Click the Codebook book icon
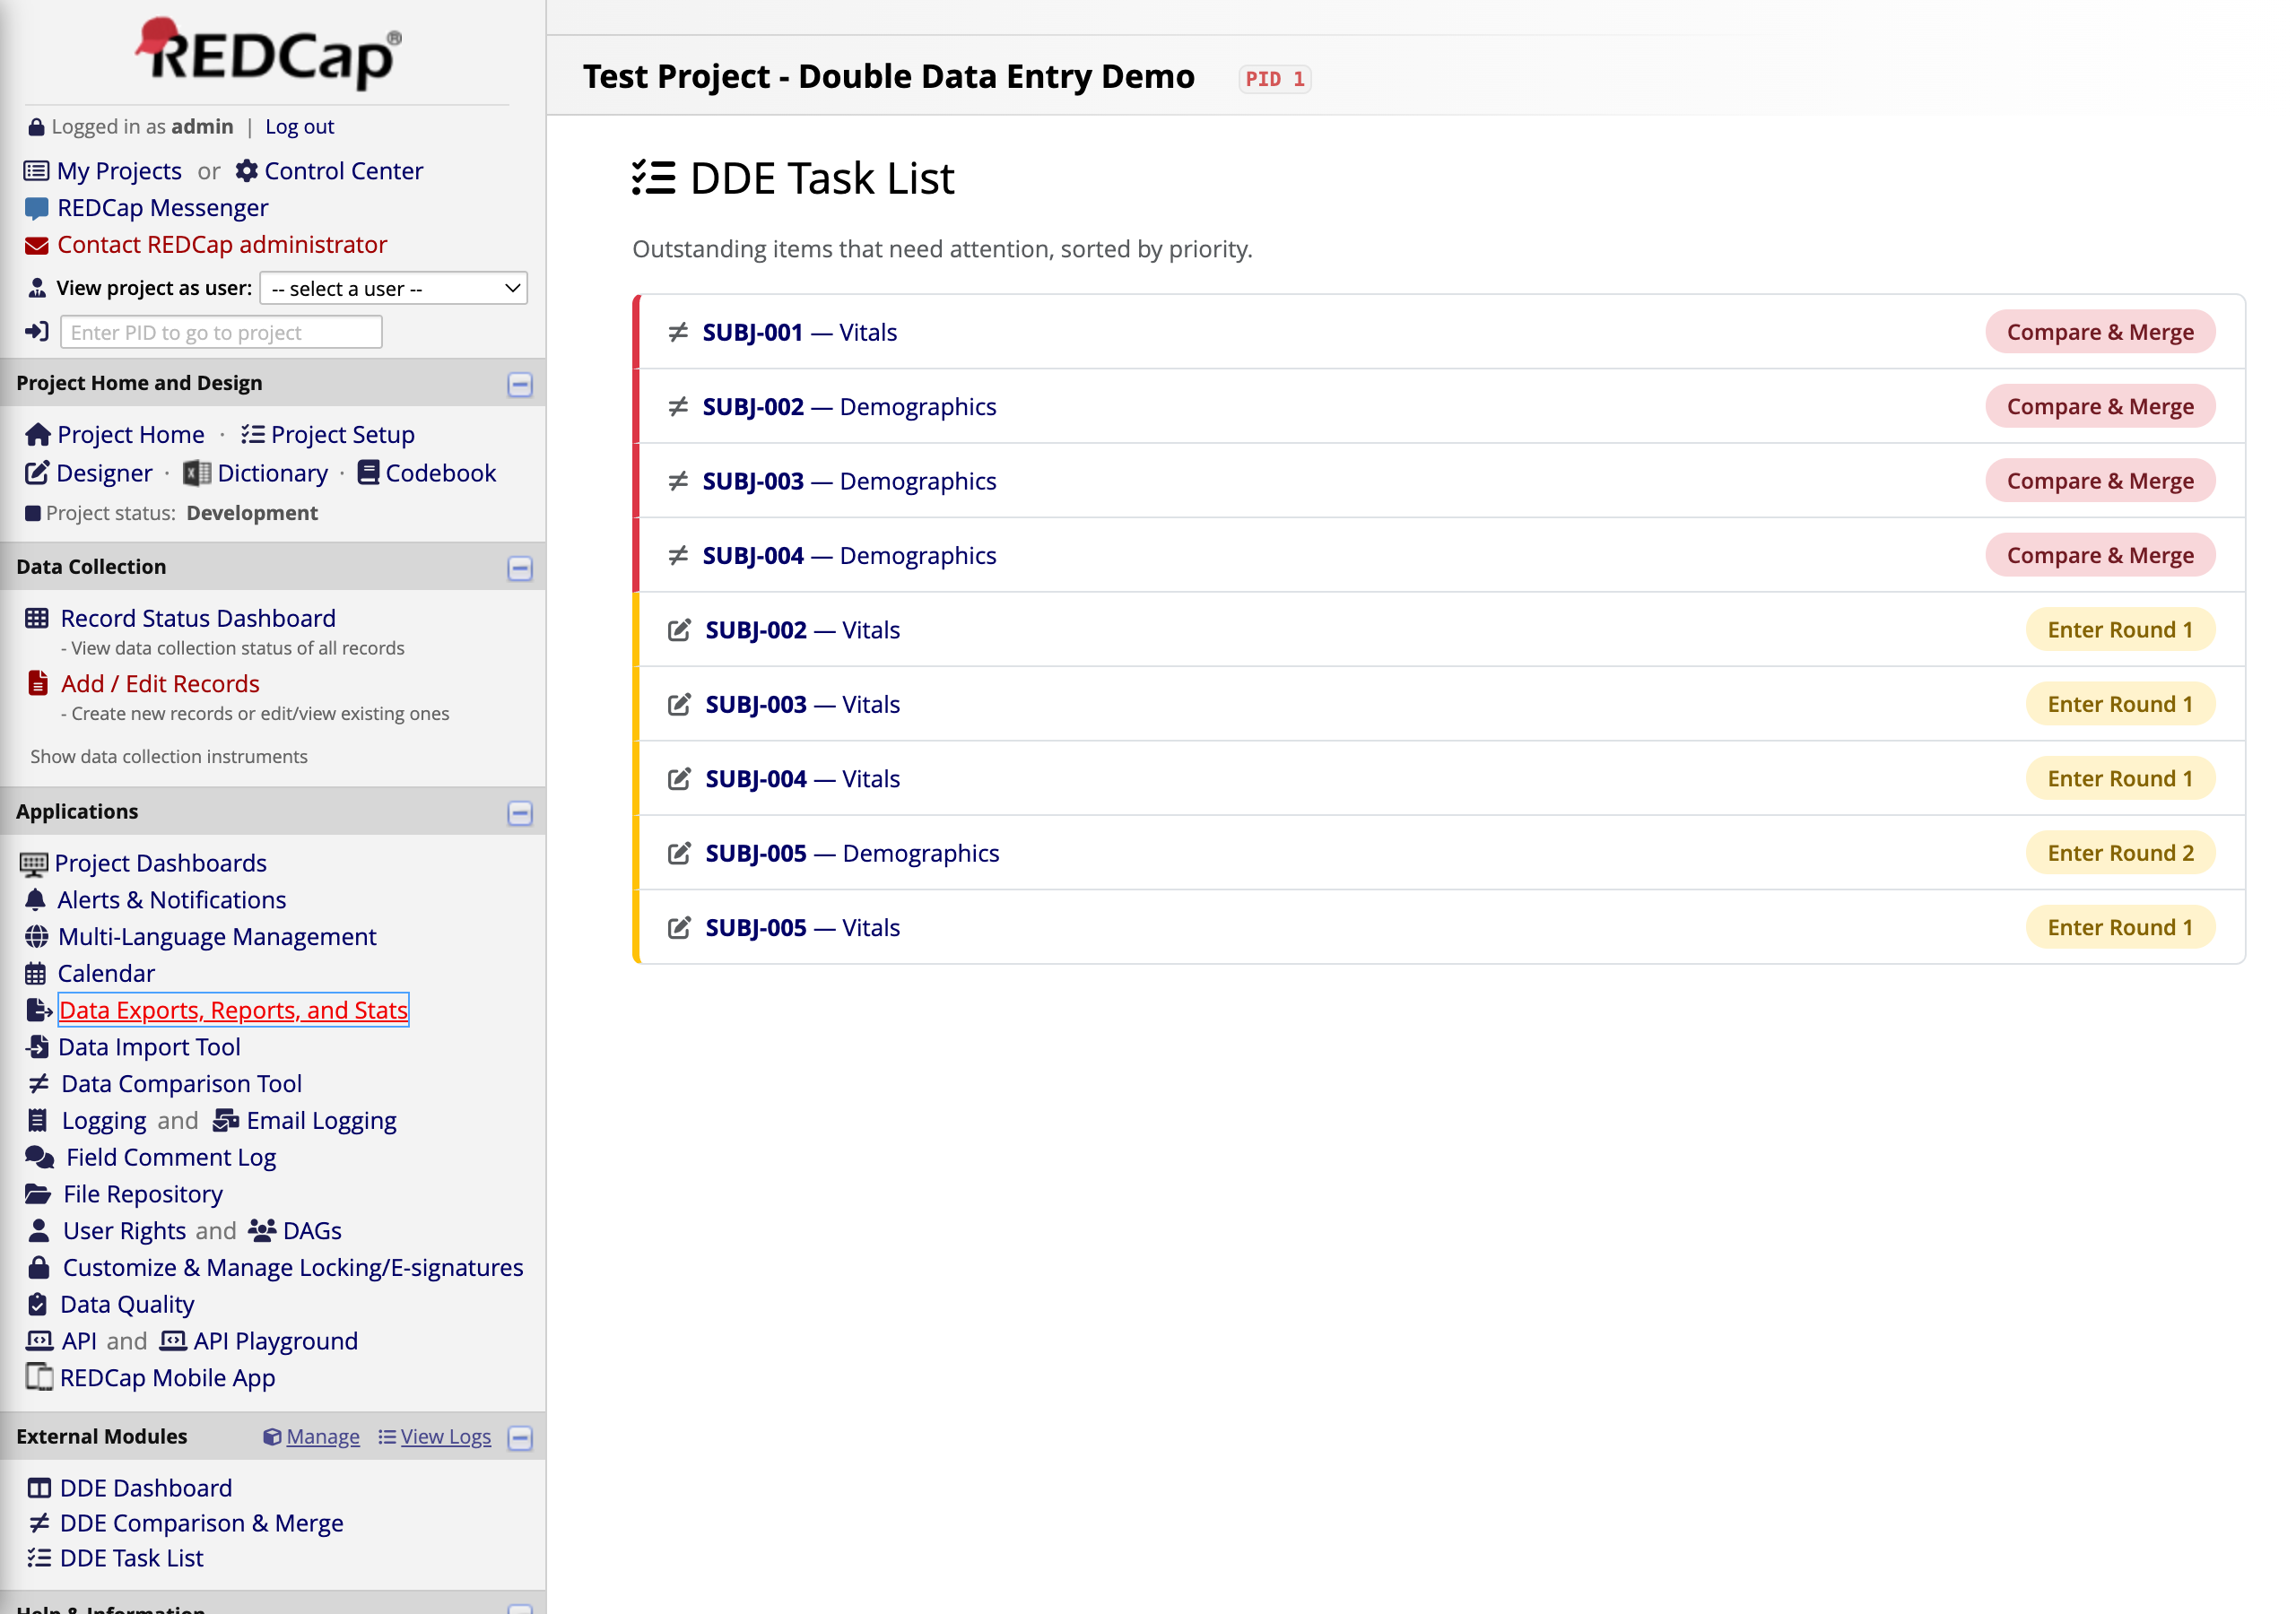The height and width of the screenshot is (1614, 2296). tap(368, 472)
